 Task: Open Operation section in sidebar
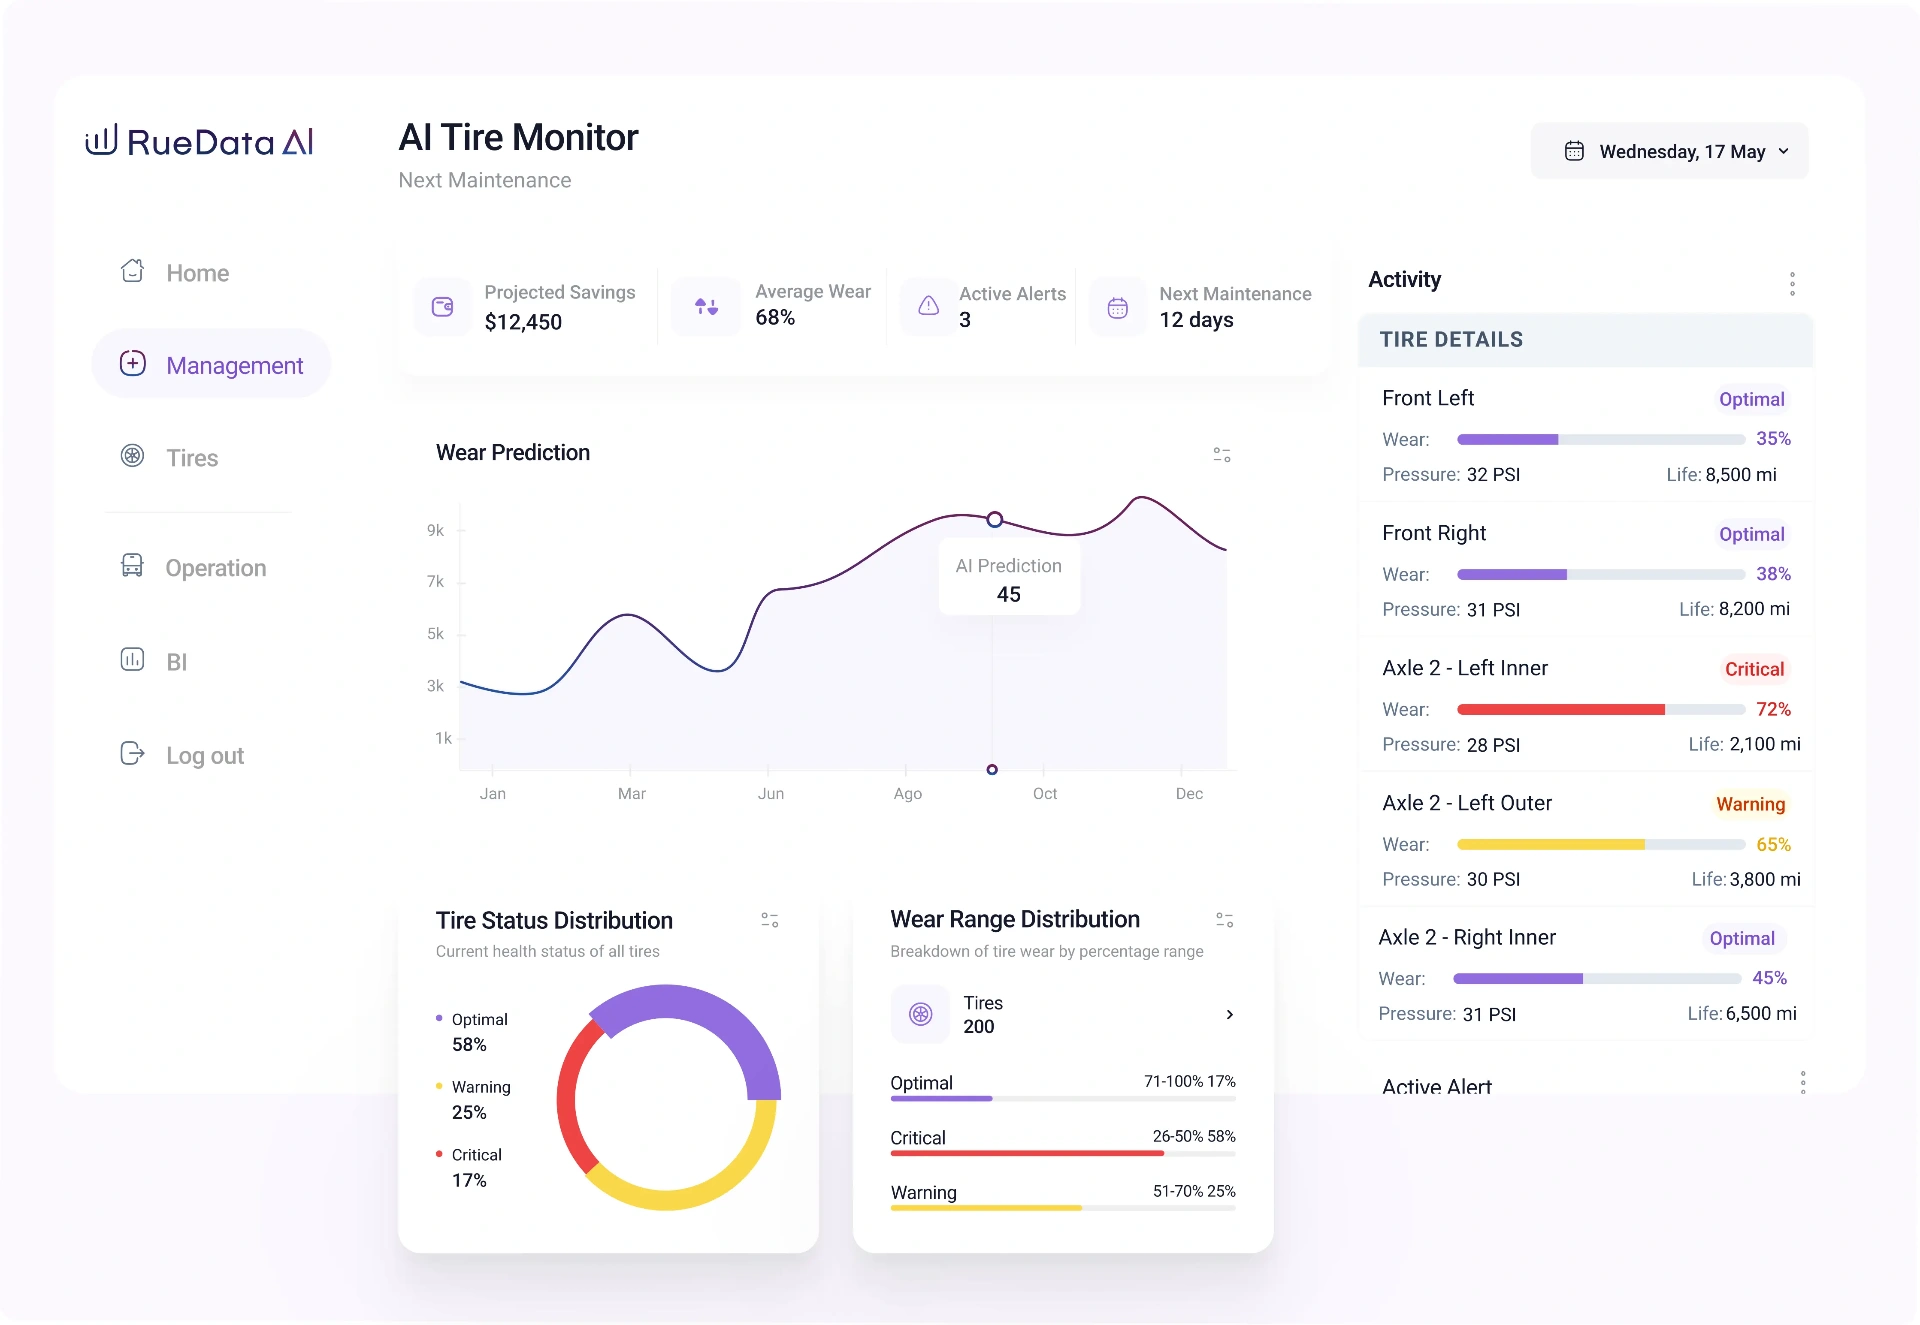(216, 568)
